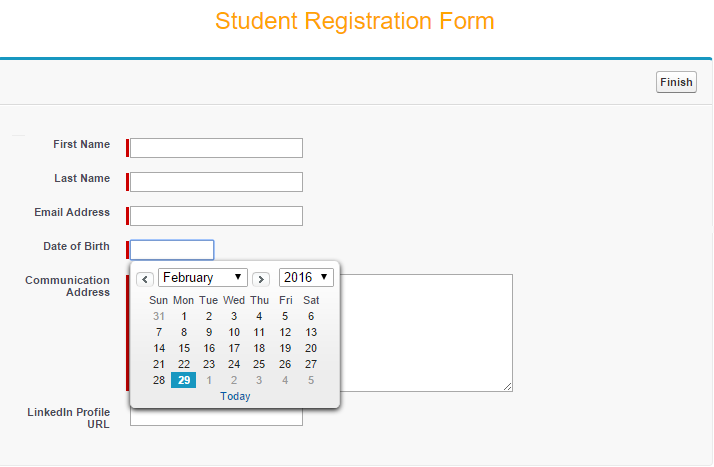Choose February 1 in the calendar

click(x=184, y=316)
